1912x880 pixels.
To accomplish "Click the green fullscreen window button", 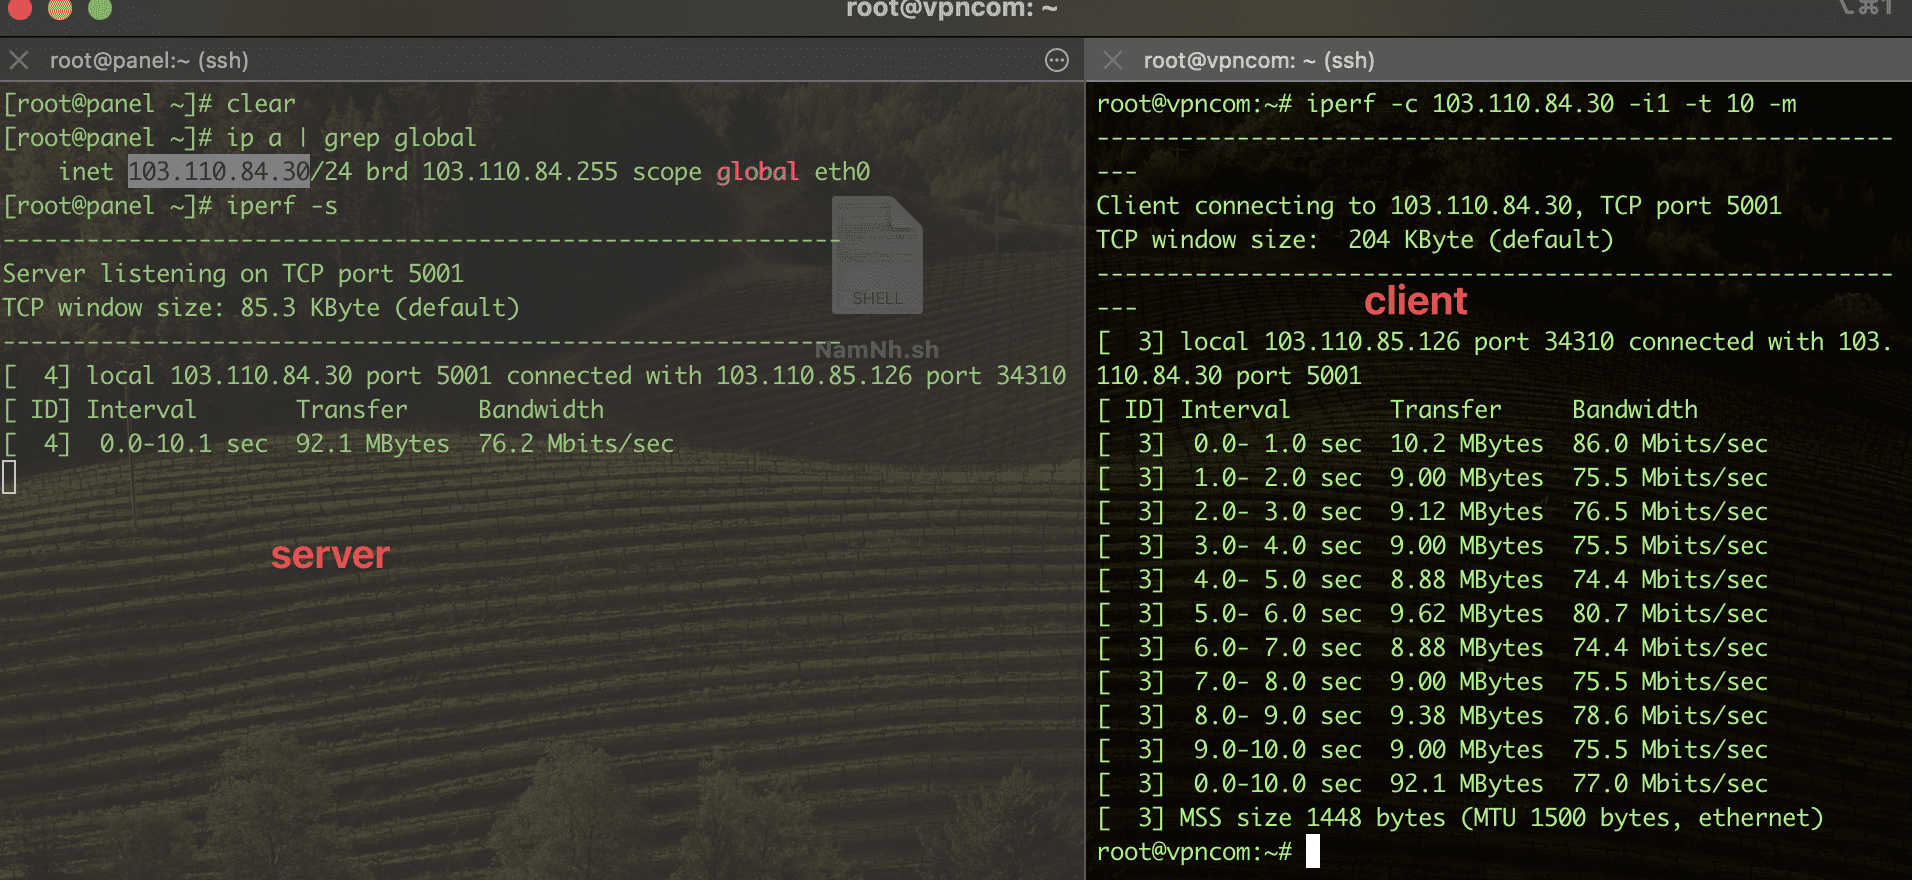I will [100, 8].
